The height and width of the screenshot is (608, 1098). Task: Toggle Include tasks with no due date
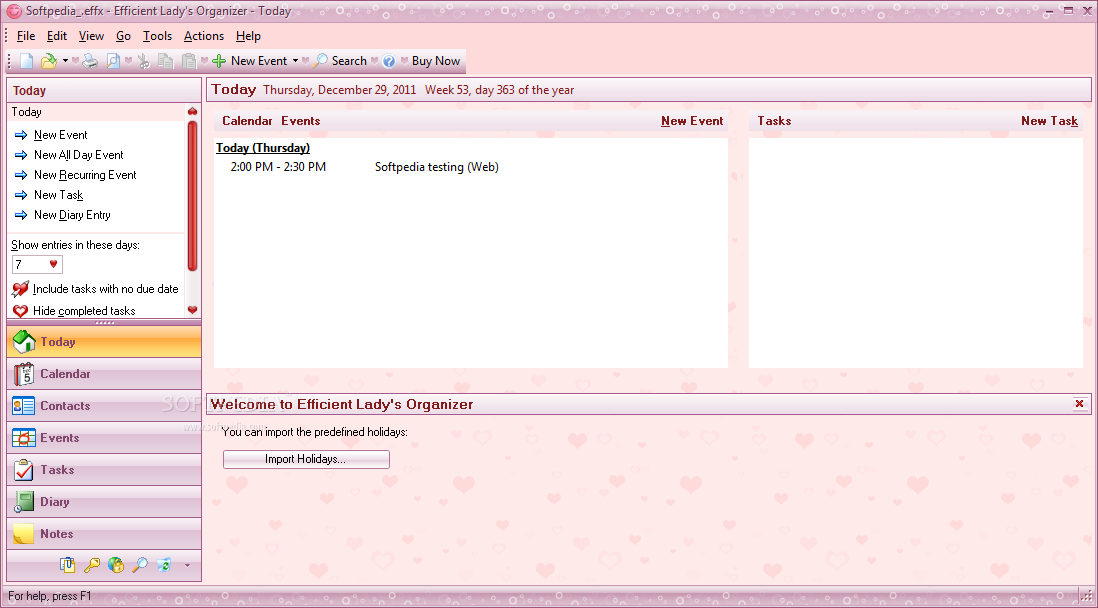pyautogui.click(x=95, y=289)
